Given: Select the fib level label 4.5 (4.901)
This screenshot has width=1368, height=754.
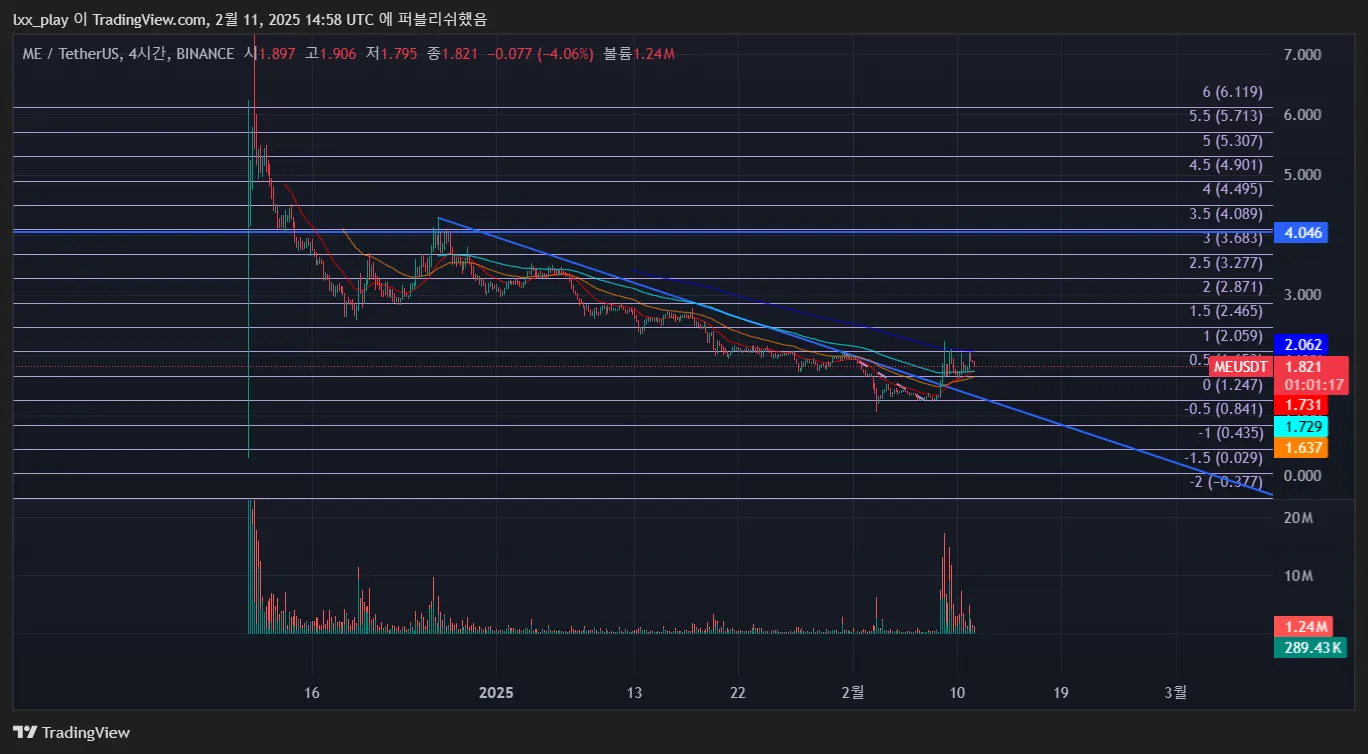Looking at the screenshot, I should click(x=1226, y=165).
